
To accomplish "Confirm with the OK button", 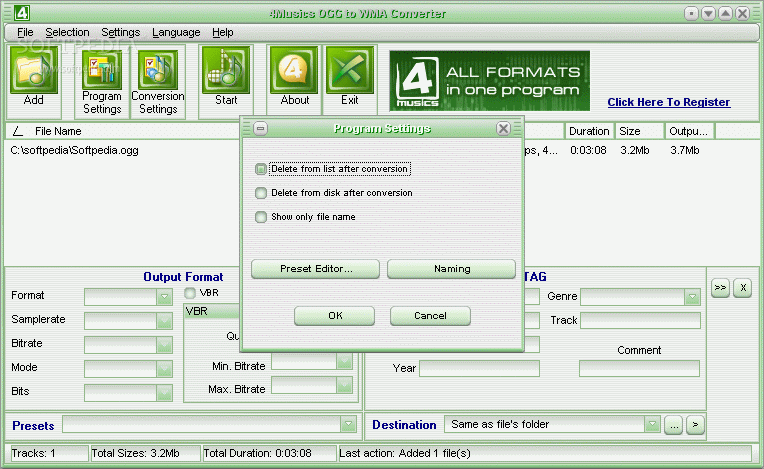I will pos(334,316).
